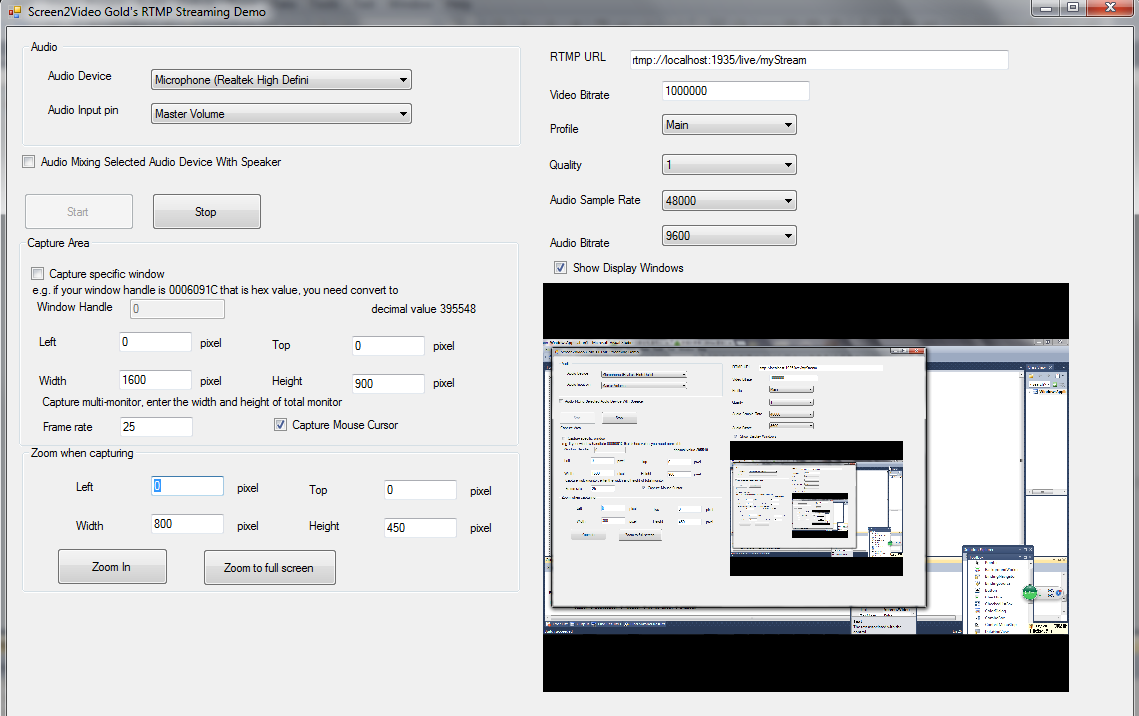Viewport: 1139px width, 716px height.
Task: Expand the Quality dropdown
Action: point(729,165)
